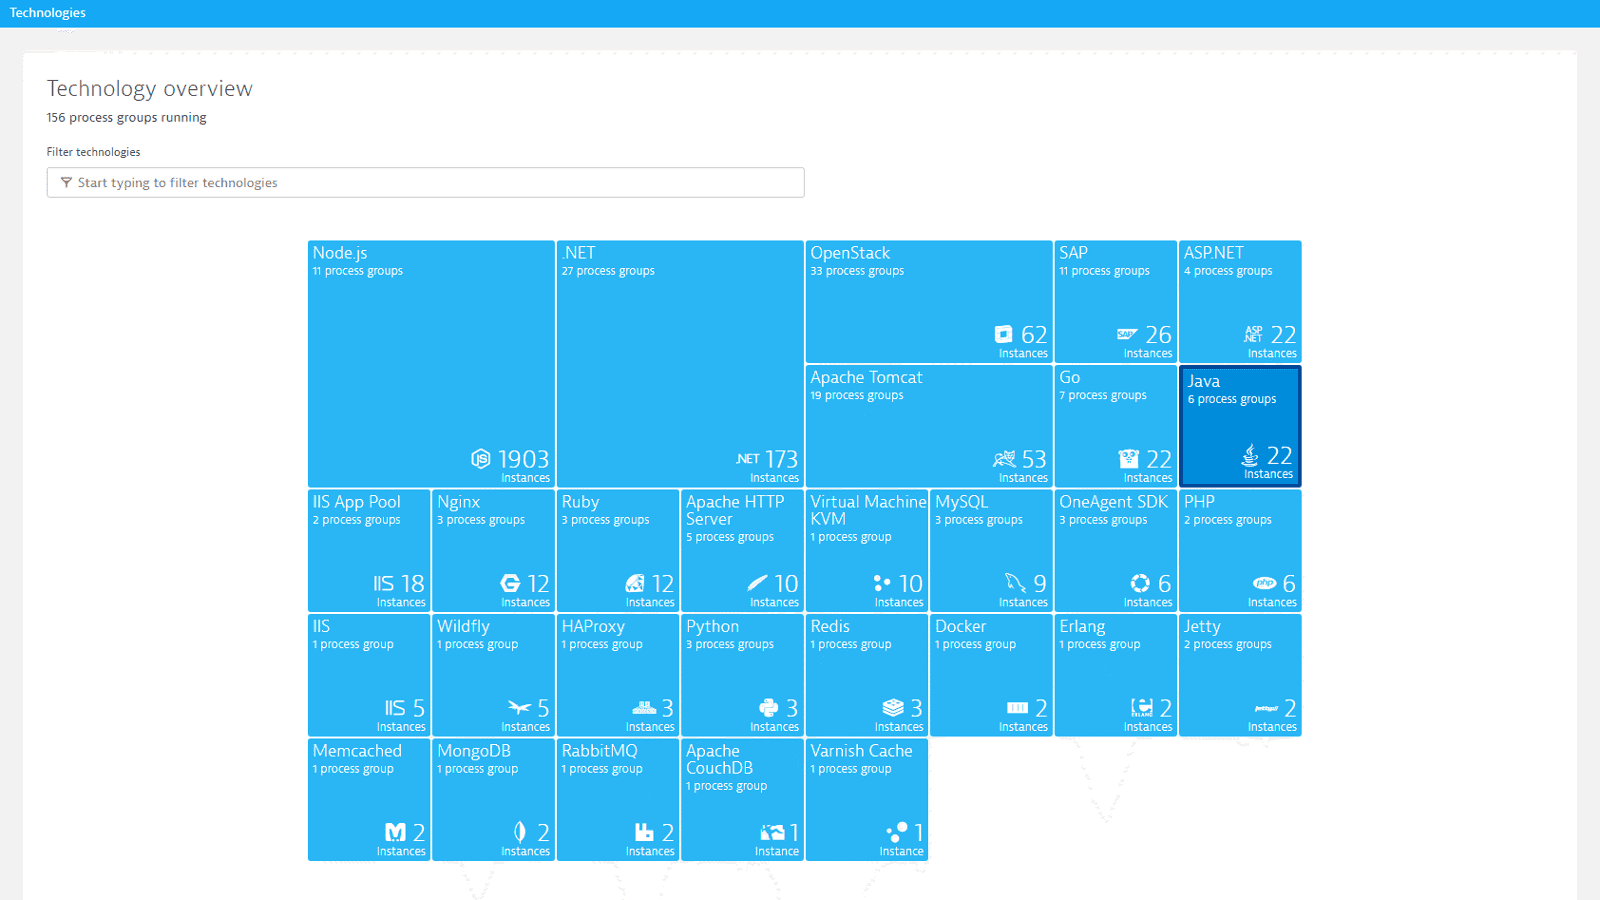Screen dimensions: 1600x900
Task: Click the Apache Tomcat ant icon
Action: 1003,459
